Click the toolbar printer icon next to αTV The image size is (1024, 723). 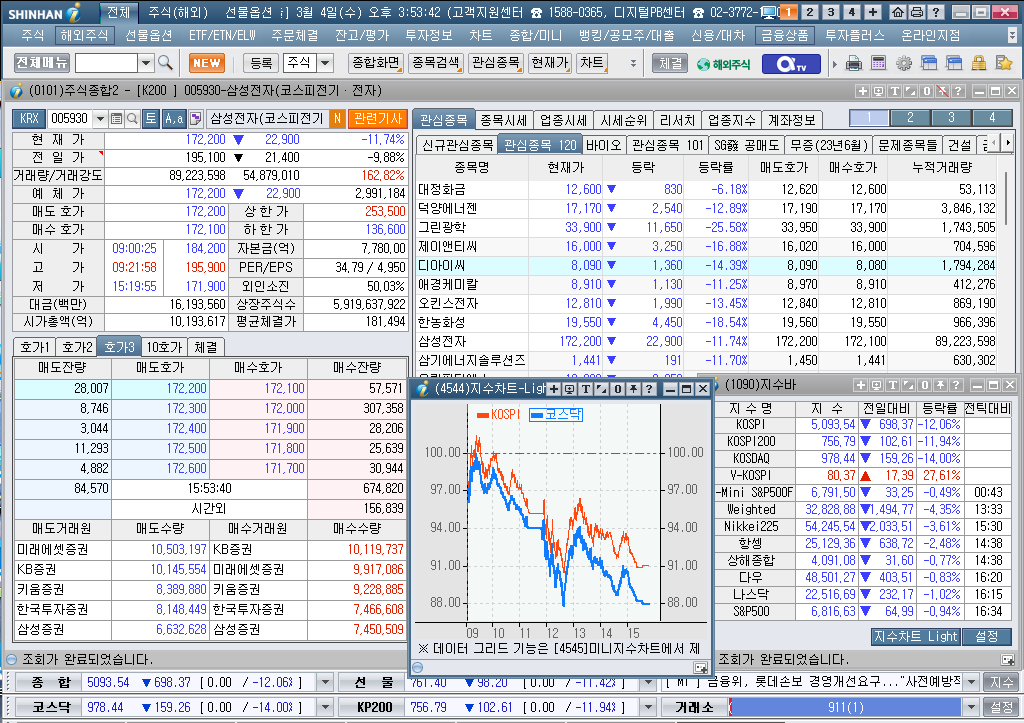tap(854, 63)
